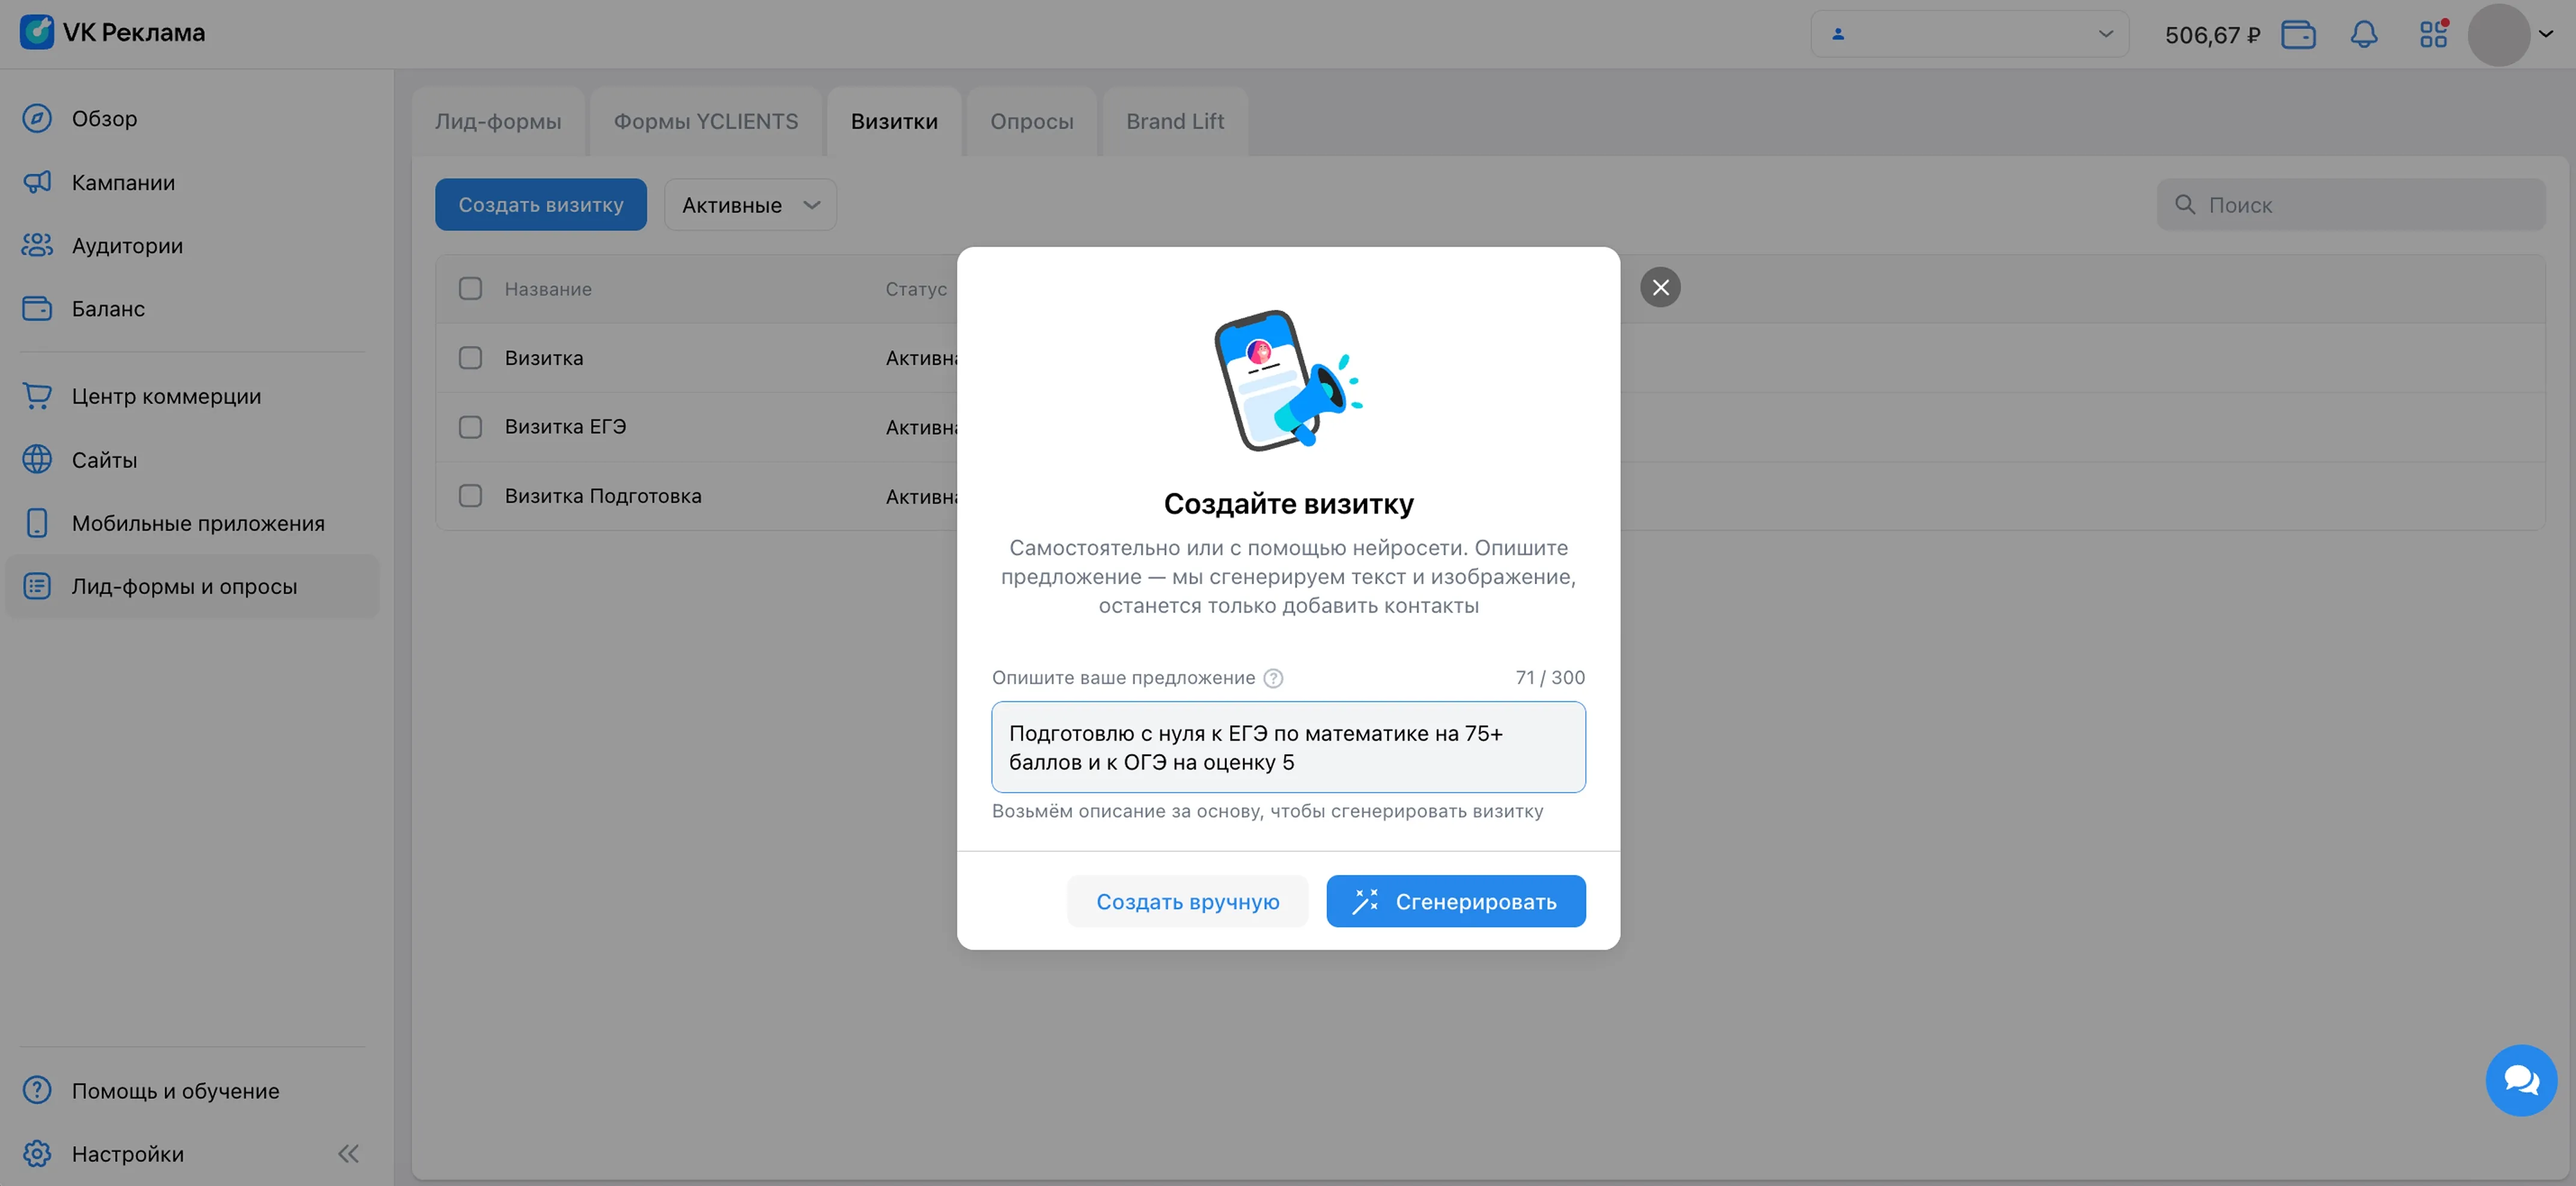
Task: Expand the profile avatar menu chevron
Action: (x=2546, y=34)
